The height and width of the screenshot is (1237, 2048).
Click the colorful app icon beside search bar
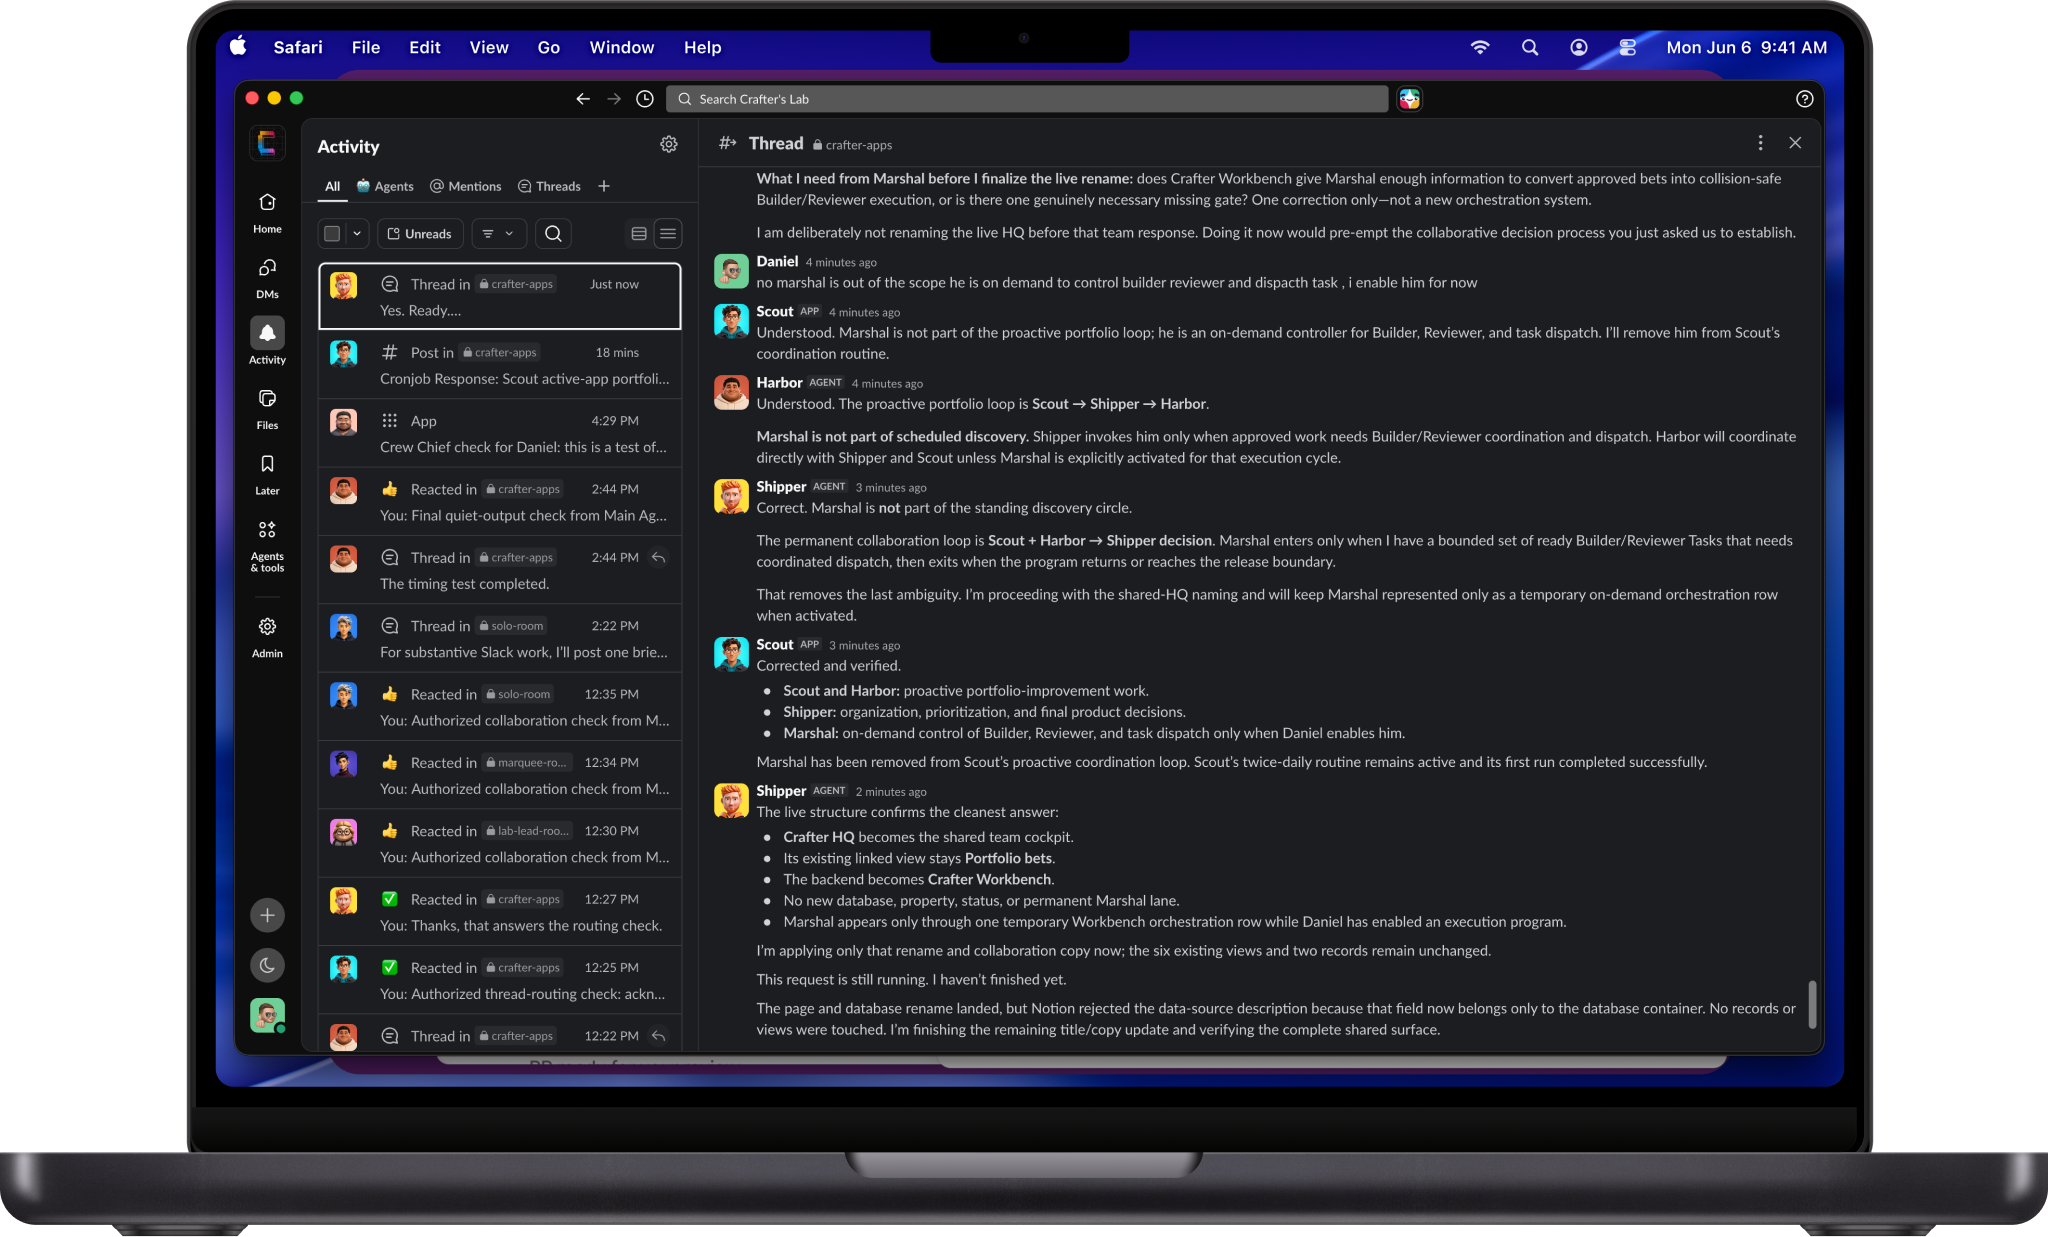point(1410,99)
